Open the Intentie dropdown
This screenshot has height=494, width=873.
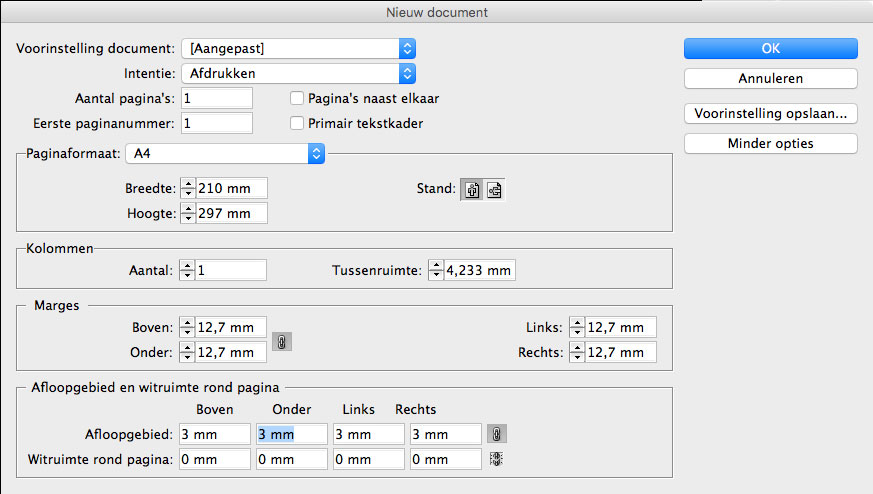click(x=298, y=74)
